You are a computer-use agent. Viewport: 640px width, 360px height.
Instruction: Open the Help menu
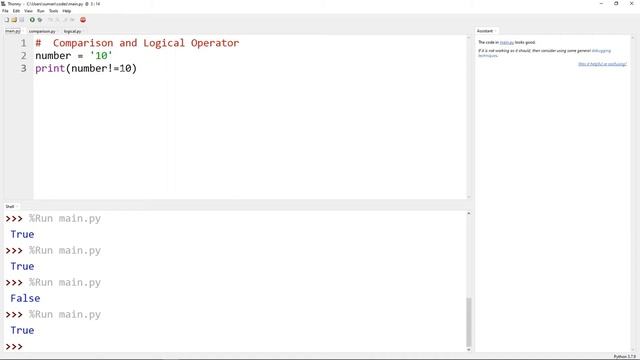tap(67, 11)
